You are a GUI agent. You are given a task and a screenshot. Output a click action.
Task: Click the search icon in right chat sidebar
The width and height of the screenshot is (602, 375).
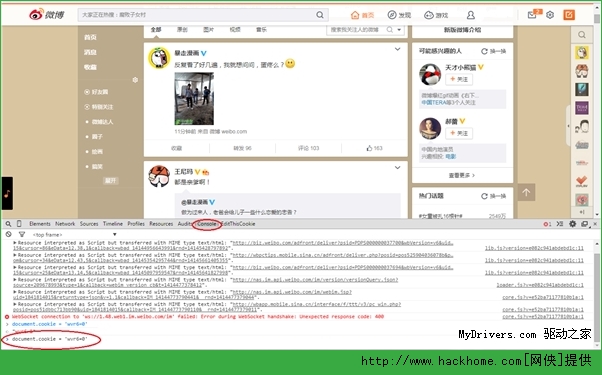point(582,35)
